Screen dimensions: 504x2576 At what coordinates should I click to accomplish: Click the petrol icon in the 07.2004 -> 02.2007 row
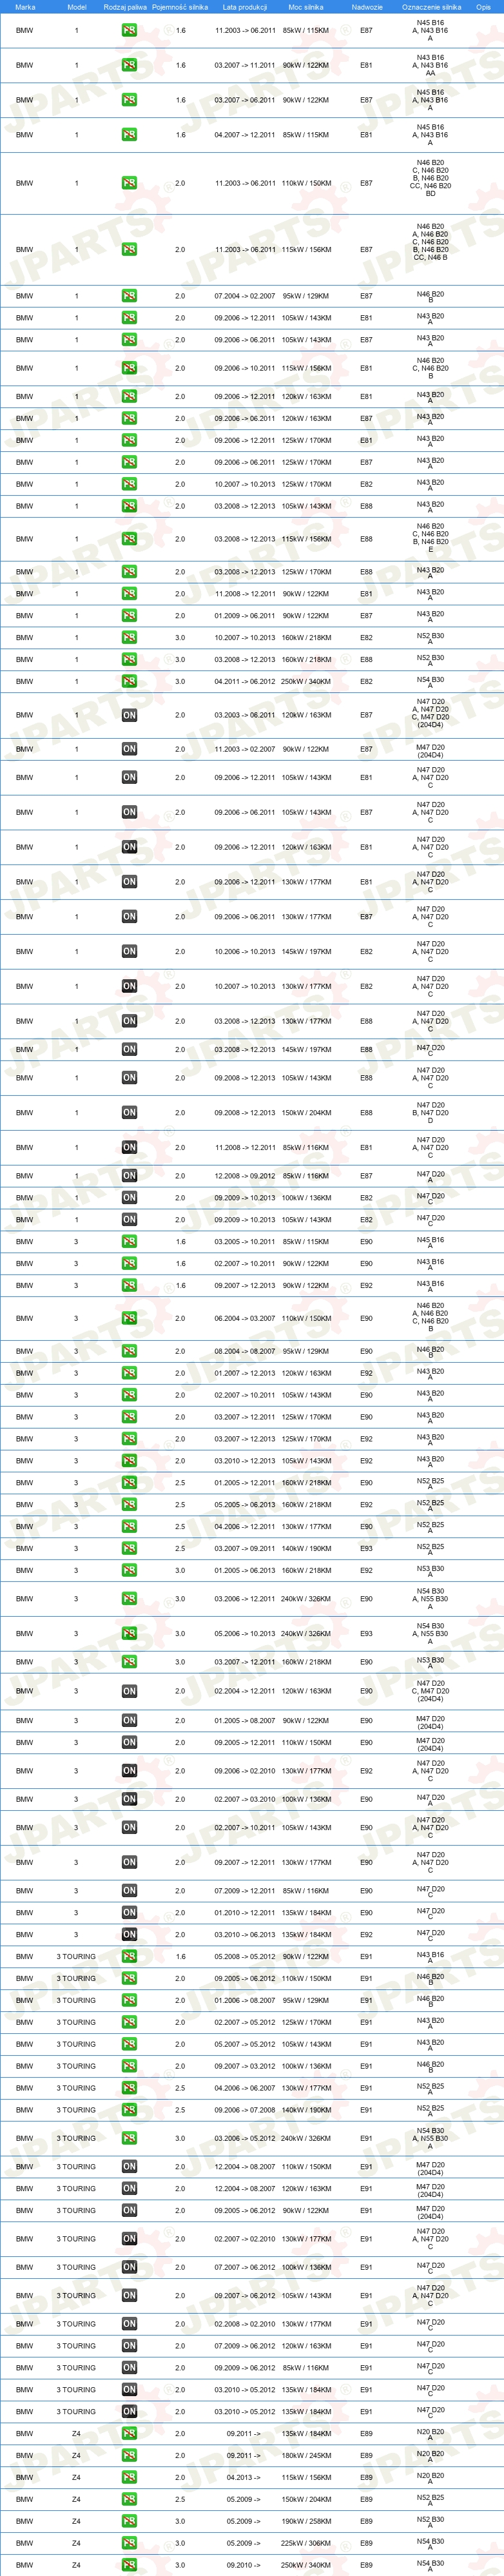[x=129, y=296]
